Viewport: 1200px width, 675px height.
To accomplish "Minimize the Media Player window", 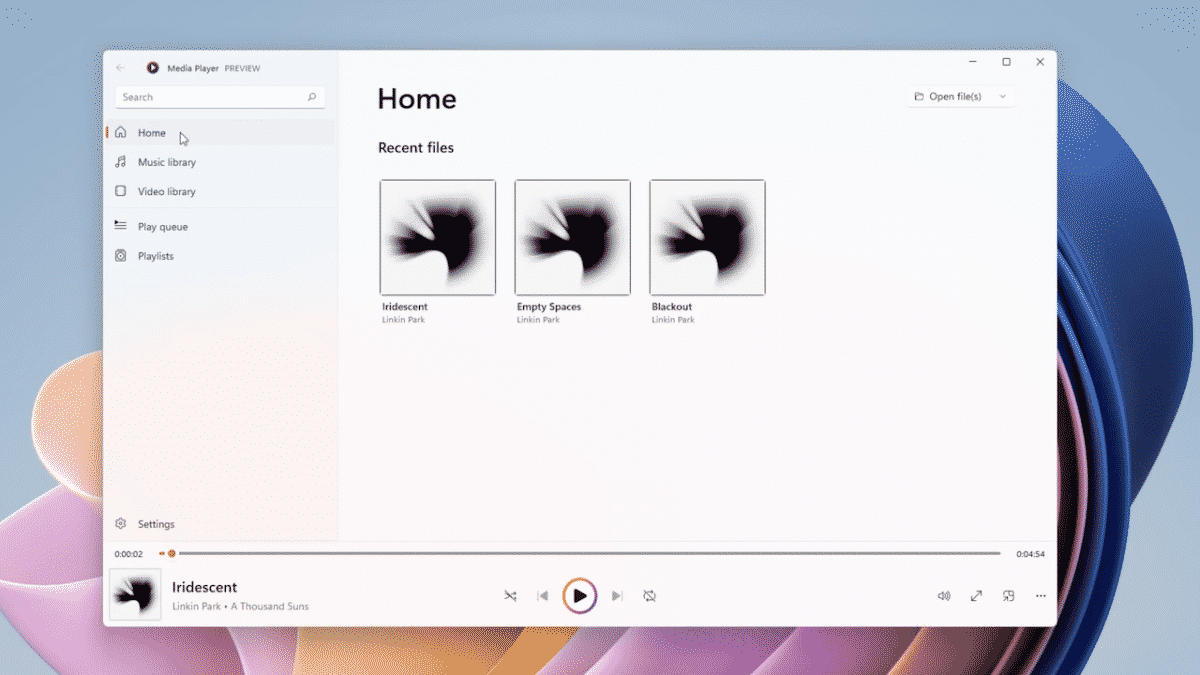I will [x=973, y=62].
